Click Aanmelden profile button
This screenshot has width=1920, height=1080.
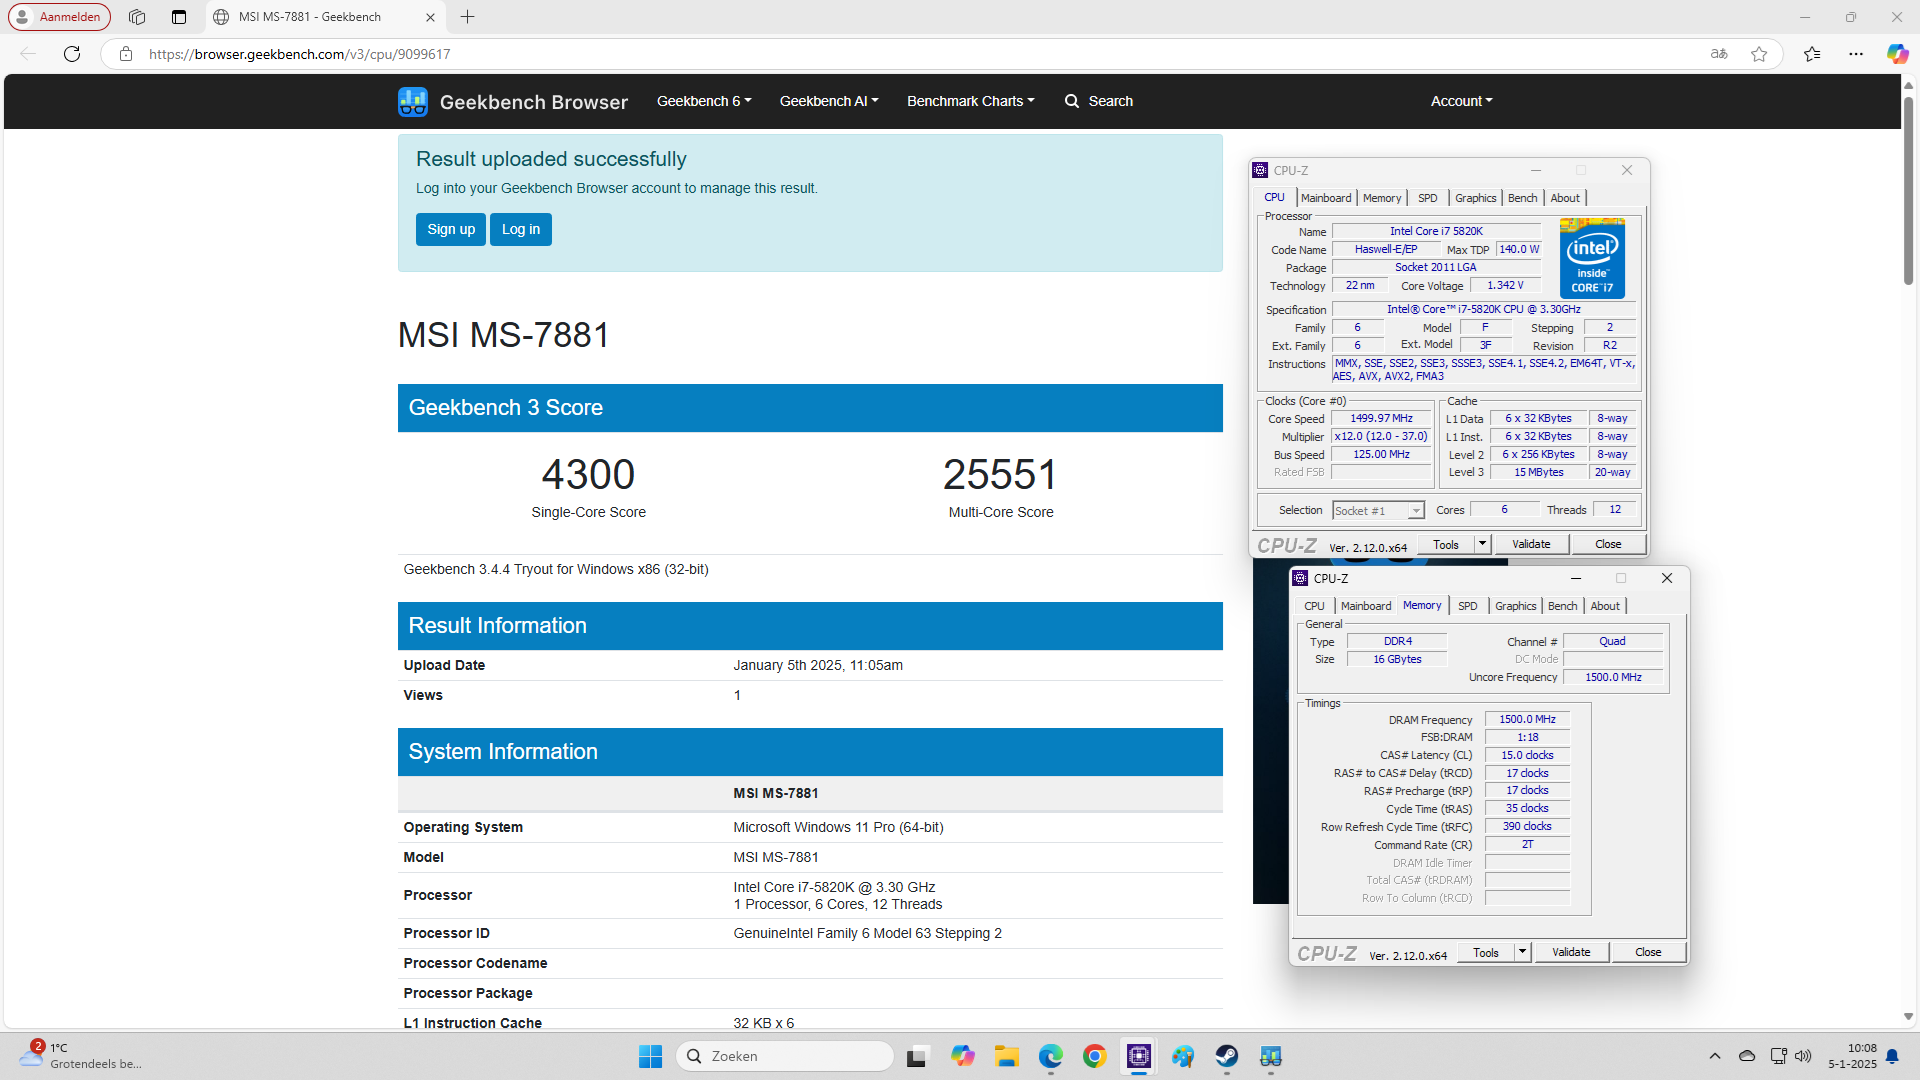tap(59, 17)
